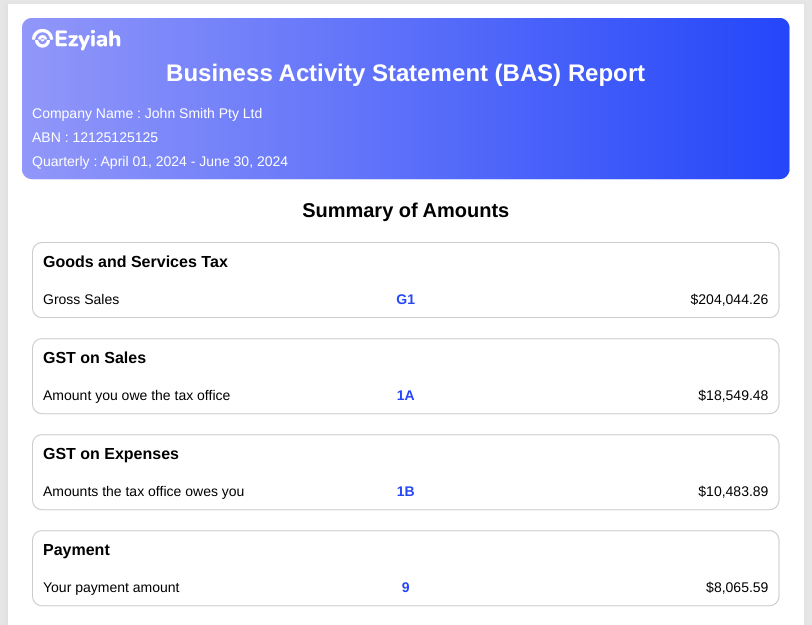Click the $204,044.26 gross sales amount
This screenshot has width=812, height=625.
[729, 299]
